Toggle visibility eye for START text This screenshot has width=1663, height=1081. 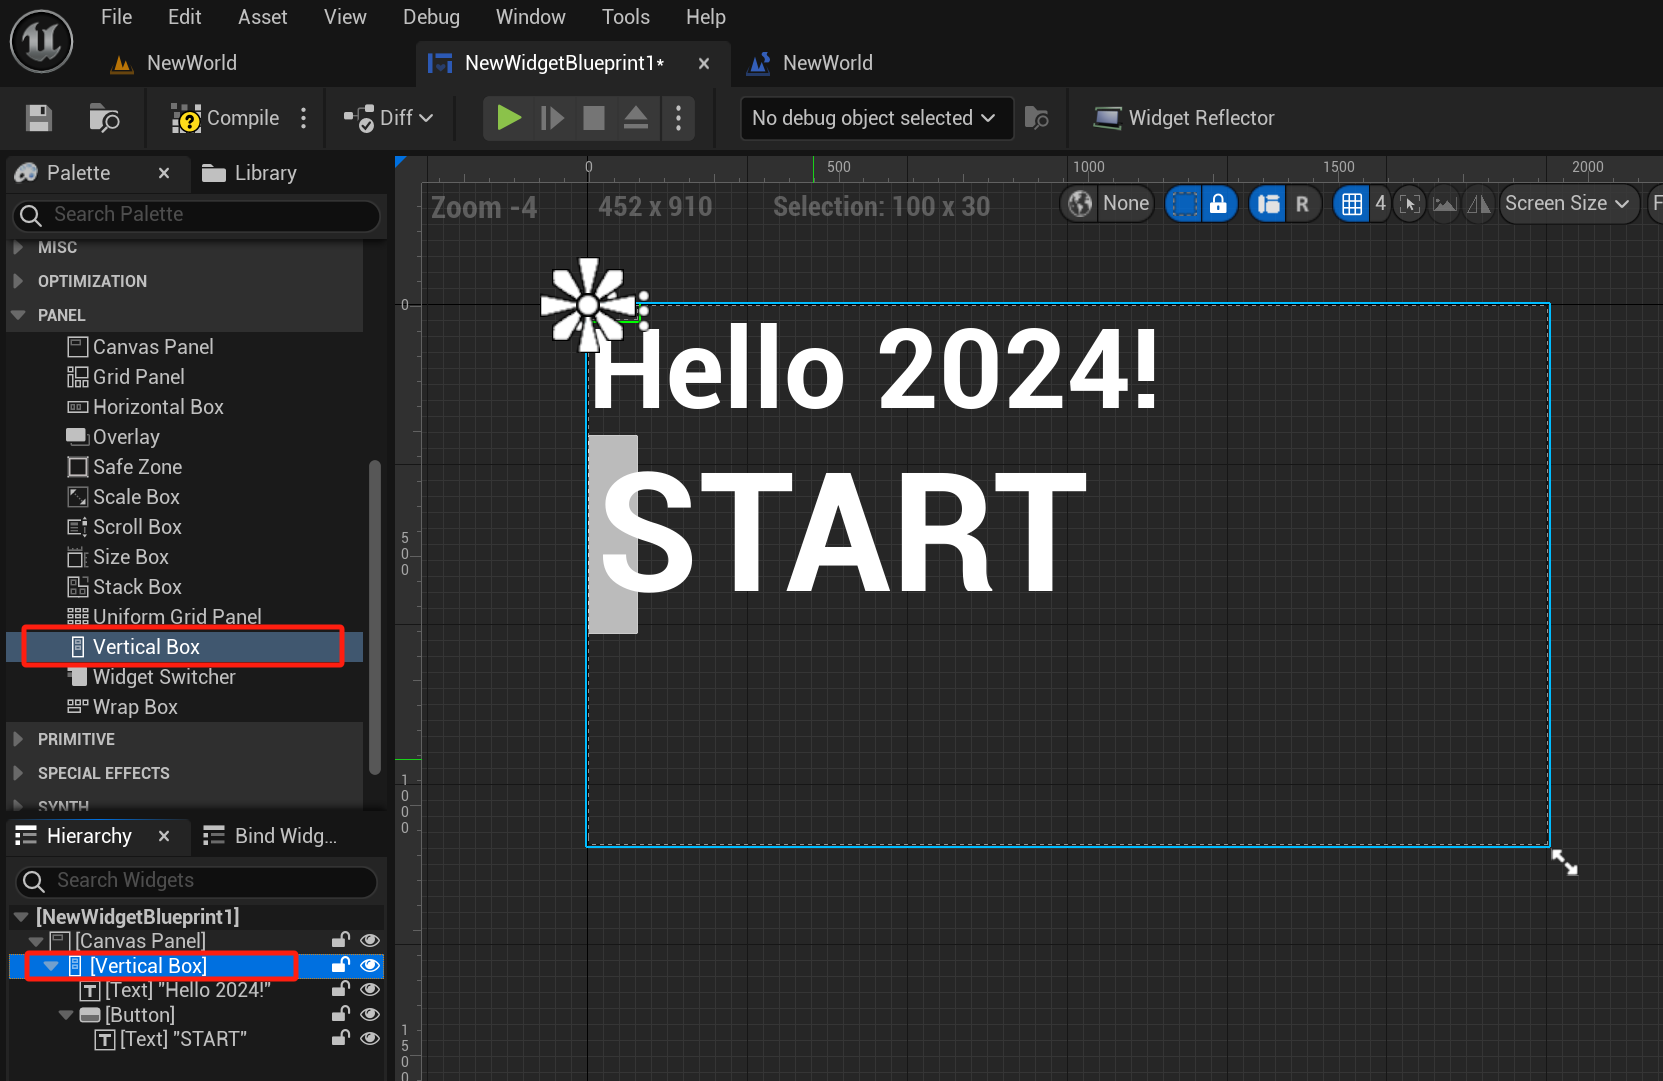coord(370,1038)
